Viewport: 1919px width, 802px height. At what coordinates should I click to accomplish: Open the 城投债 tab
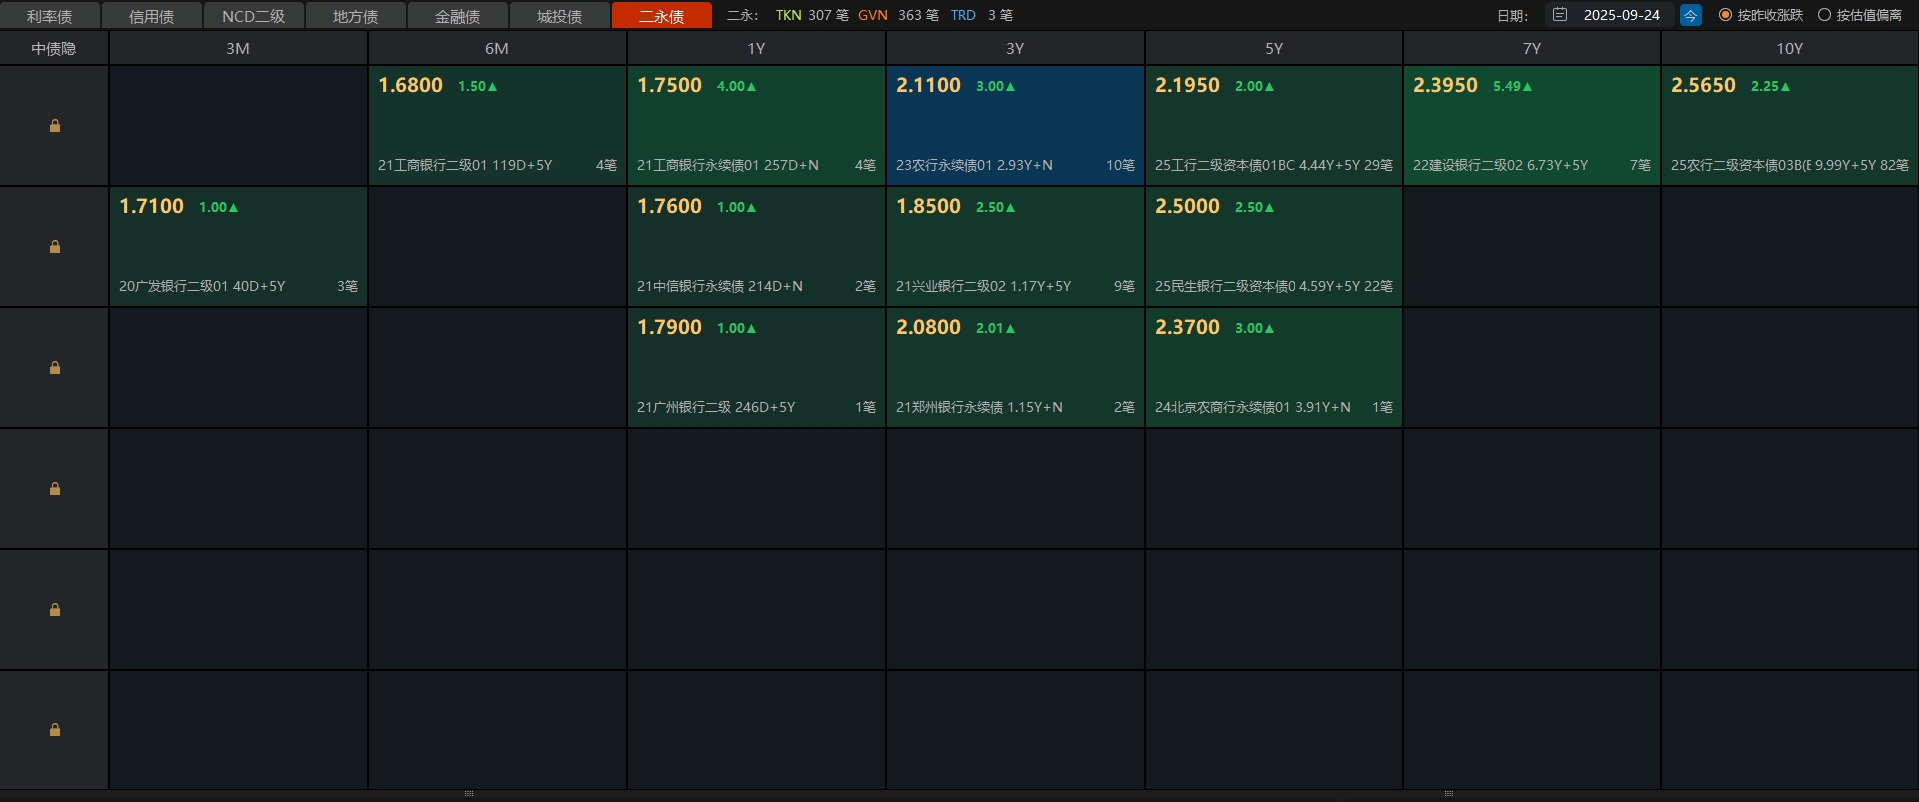[559, 16]
